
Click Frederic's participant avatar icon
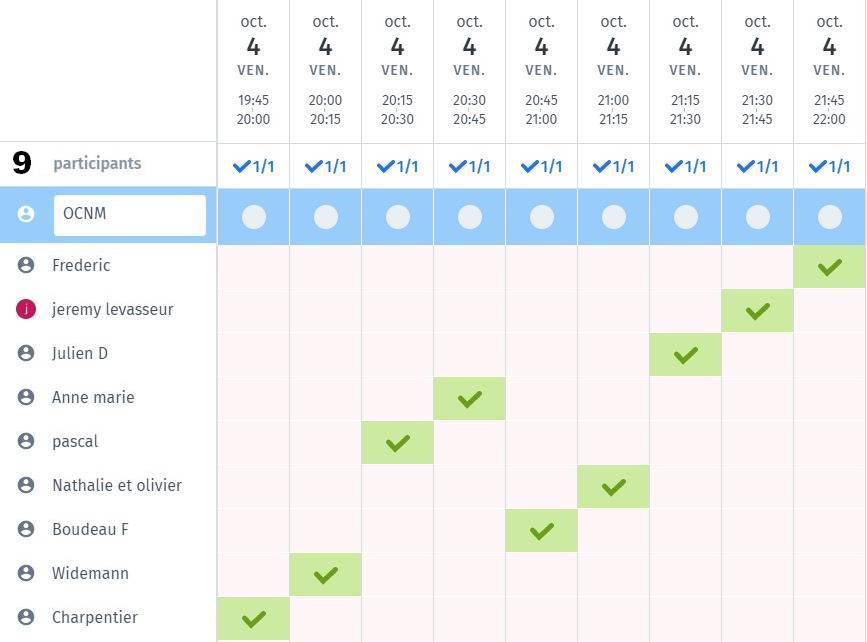point(26,265)
